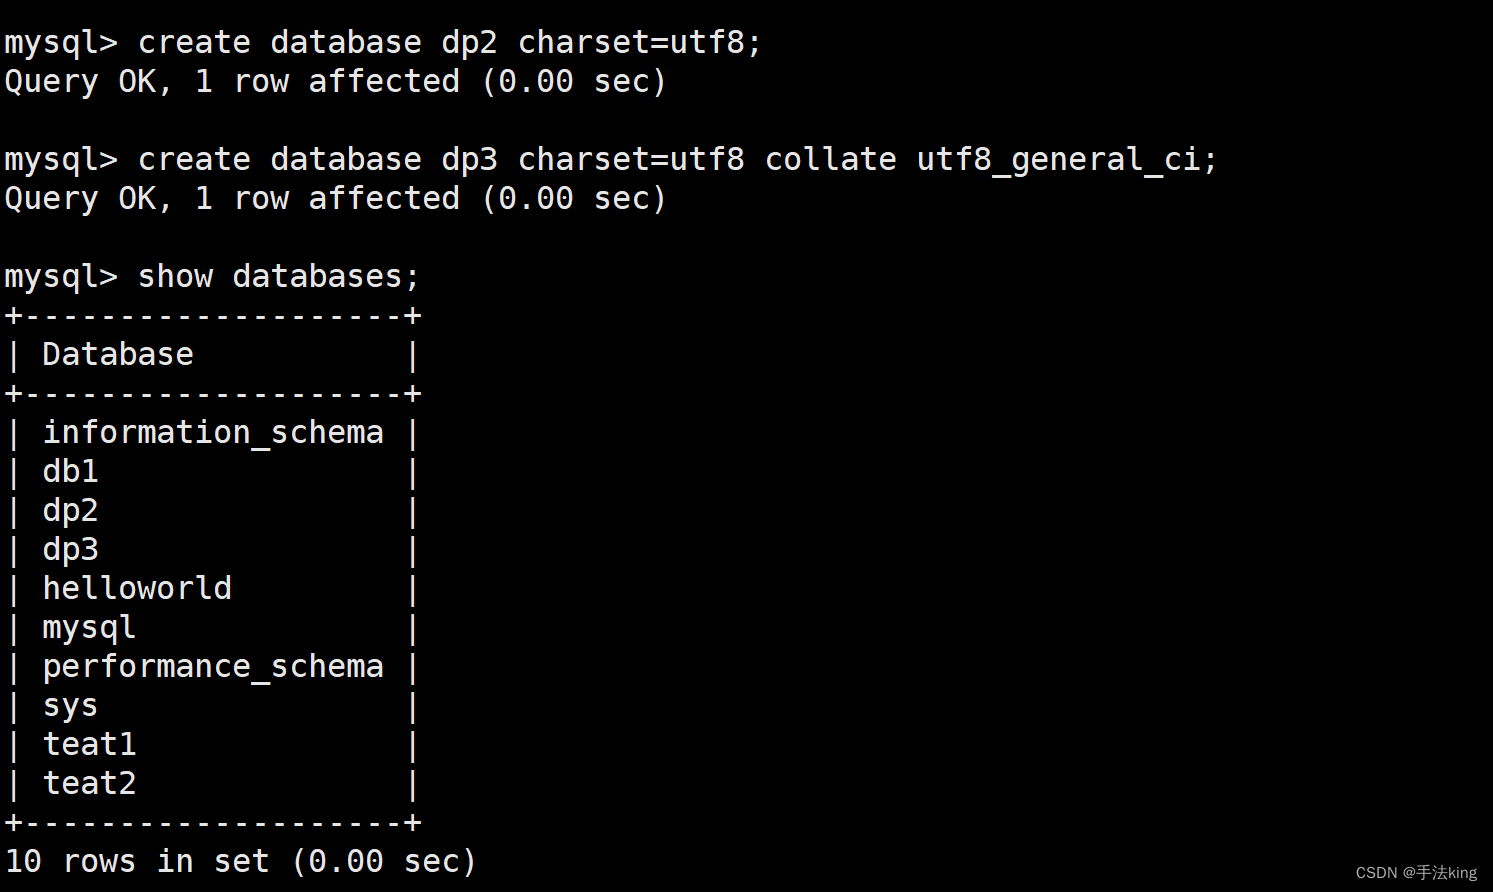Select the teat2 database entry
The height and width of the screenshot is (892, 1493).
pos(89,783)
